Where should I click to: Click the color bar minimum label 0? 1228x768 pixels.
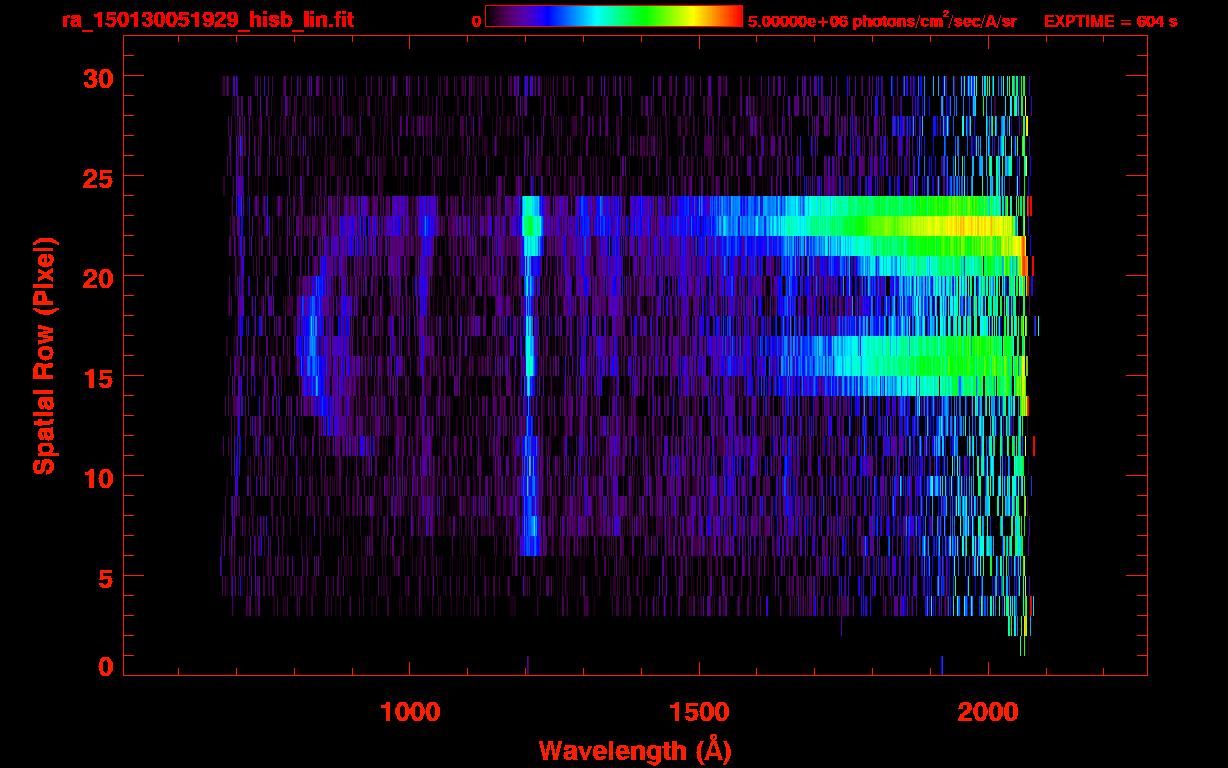click(476, 21)
